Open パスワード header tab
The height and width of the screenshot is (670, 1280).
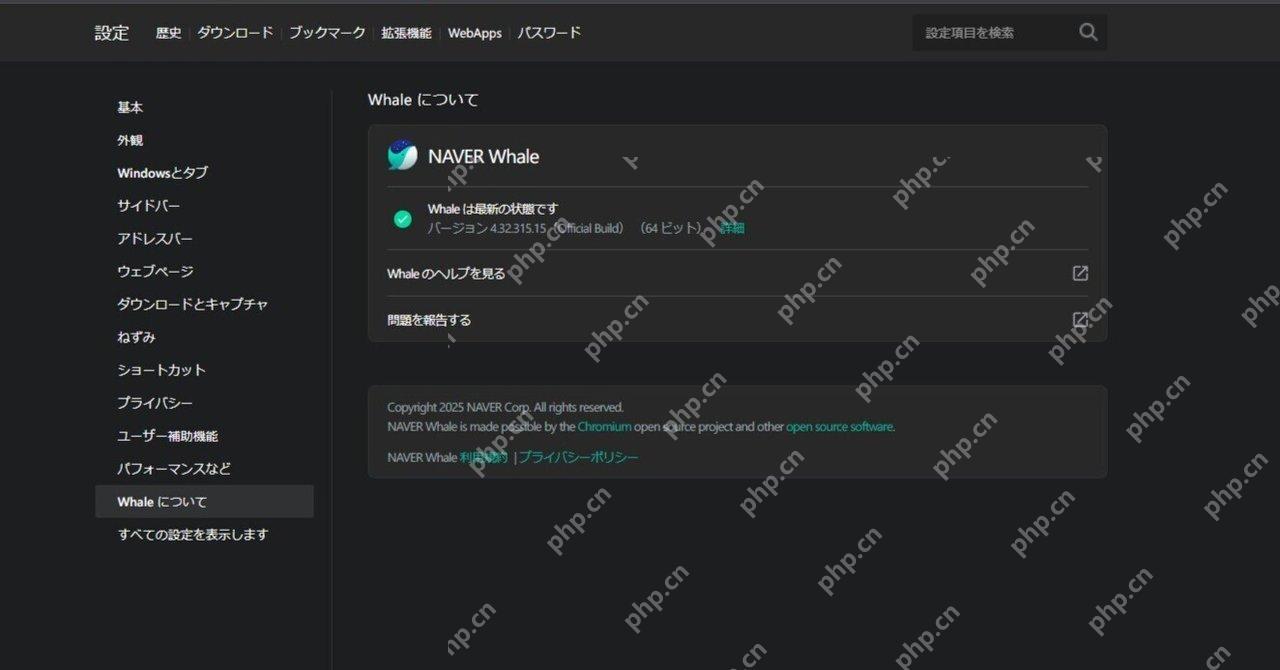tap(549, 33)
